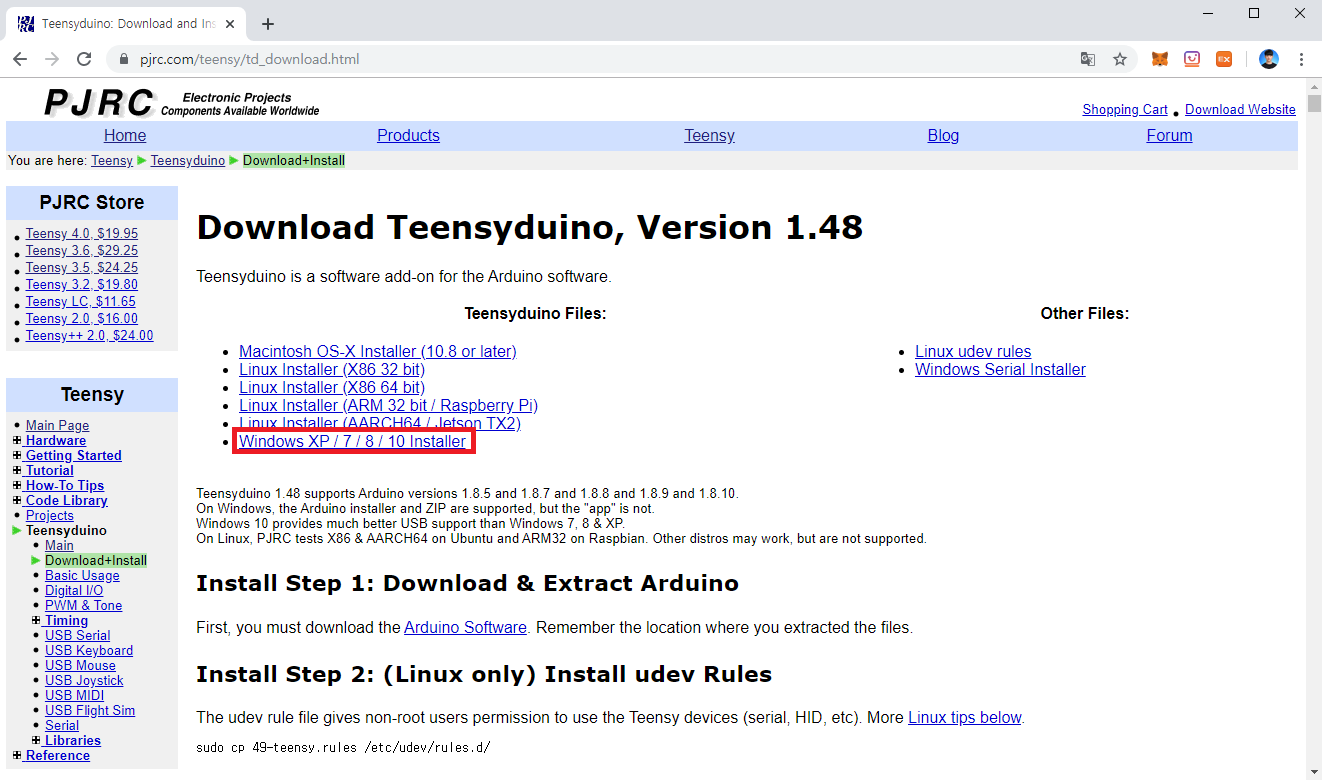This screenshot has height=780, width=1322.
Task: Expand the Timing section
Action: coord(37,621)
